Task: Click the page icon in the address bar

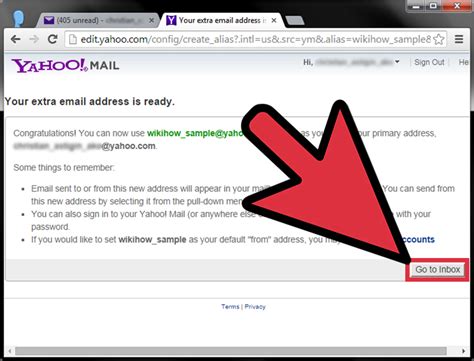Action: [72, 39]
